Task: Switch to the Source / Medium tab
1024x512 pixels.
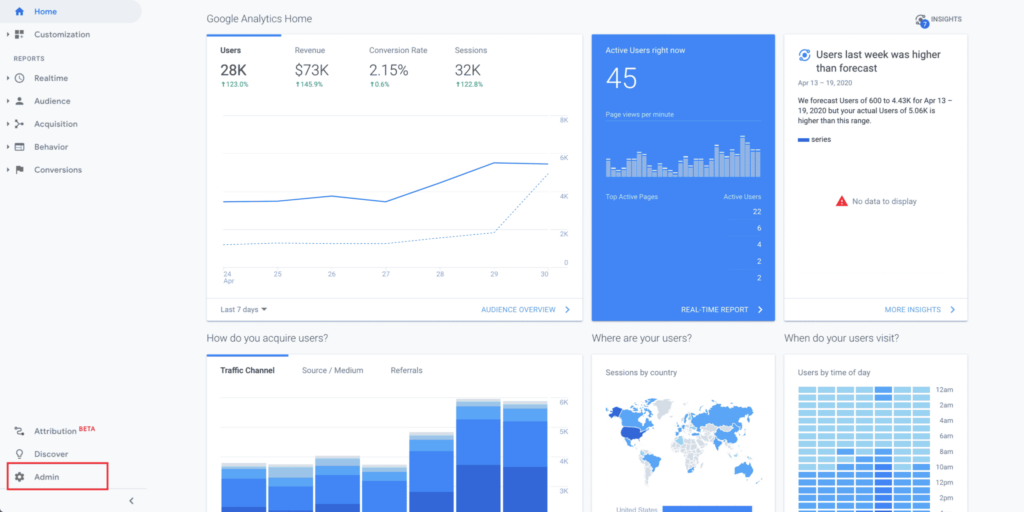Action: [x=332, y=371]
